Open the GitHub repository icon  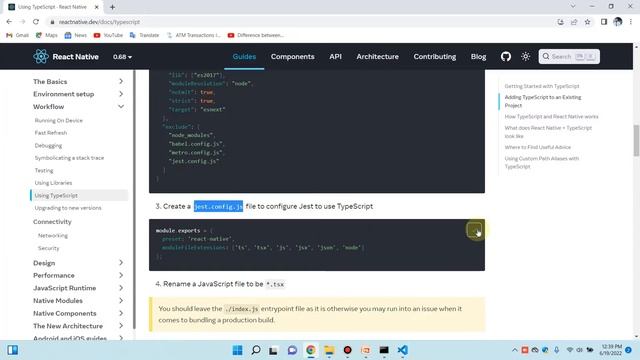[x=506, y=56]
